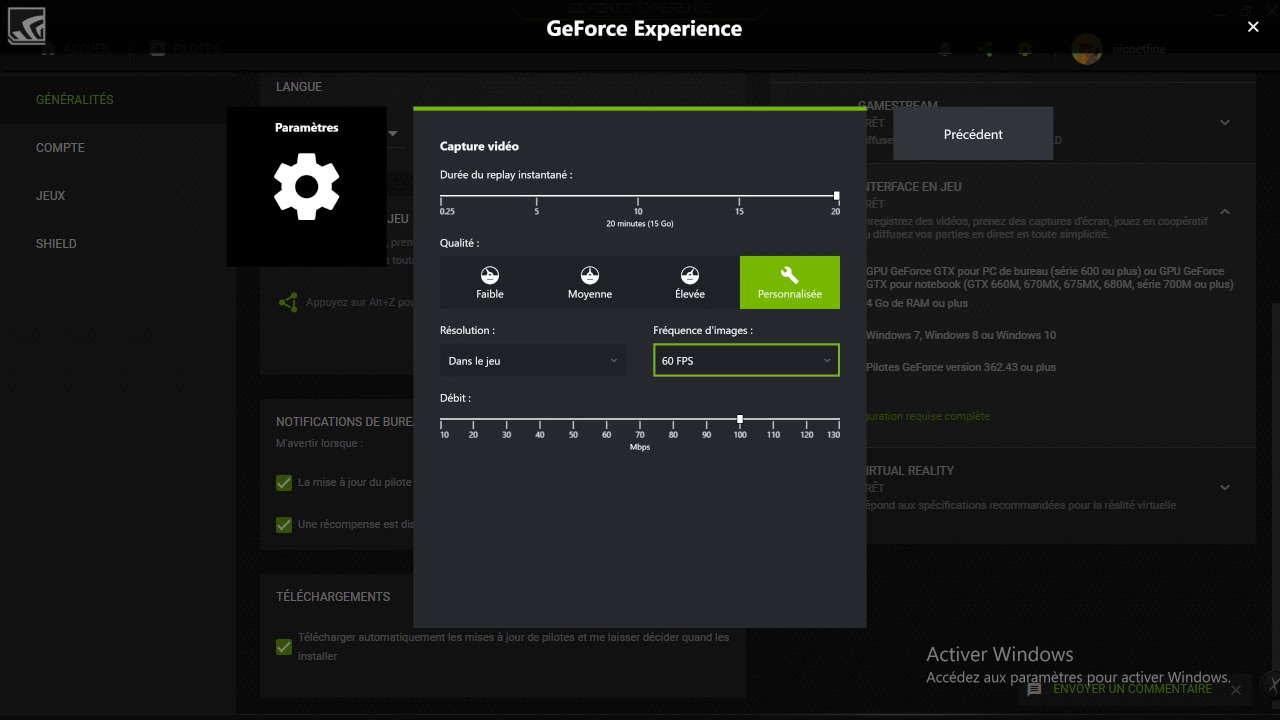Click 50 Mbps on the Débit slider
1280x720 pixels.
point(573,420)
